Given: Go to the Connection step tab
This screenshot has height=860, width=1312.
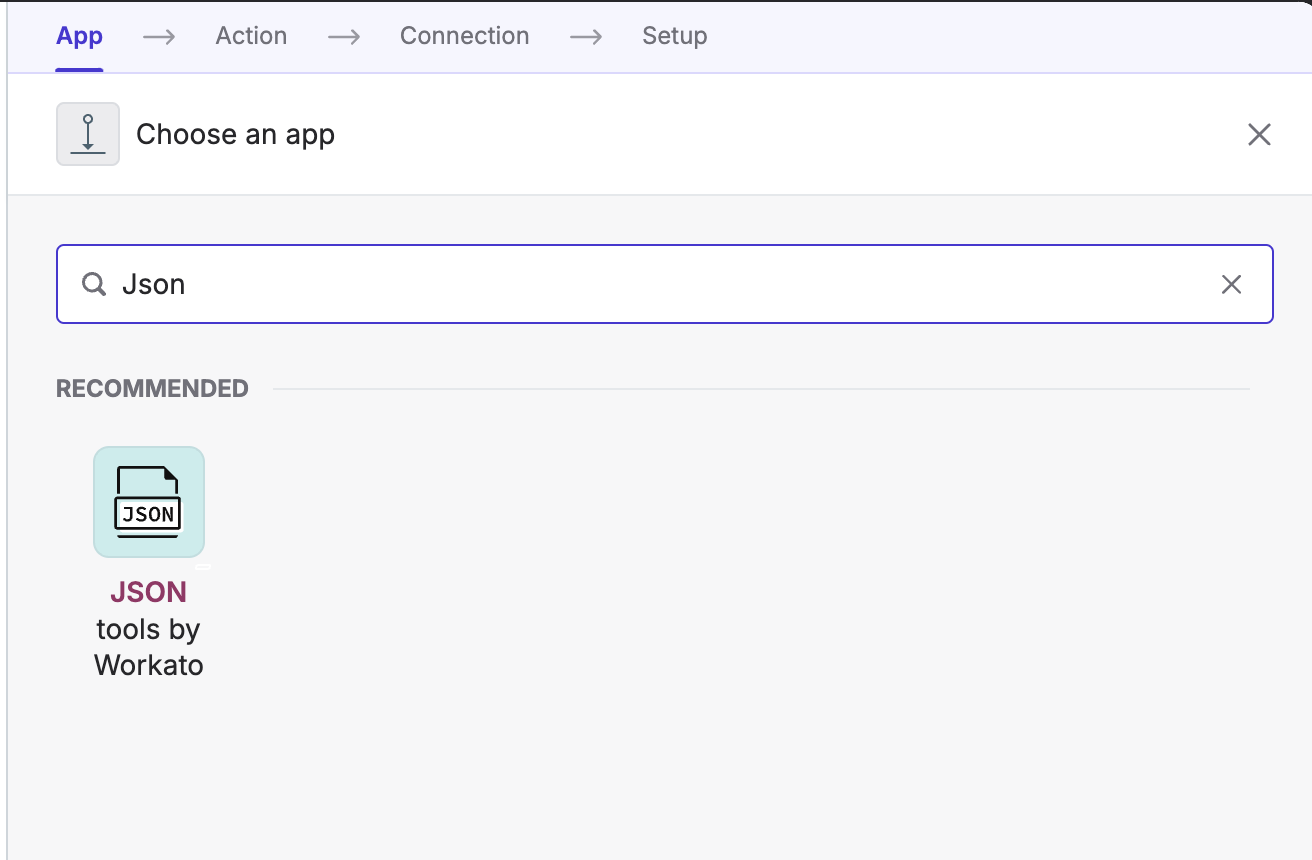Looking at the screenshot, I should pyautogui.click(x=464, y=36).
